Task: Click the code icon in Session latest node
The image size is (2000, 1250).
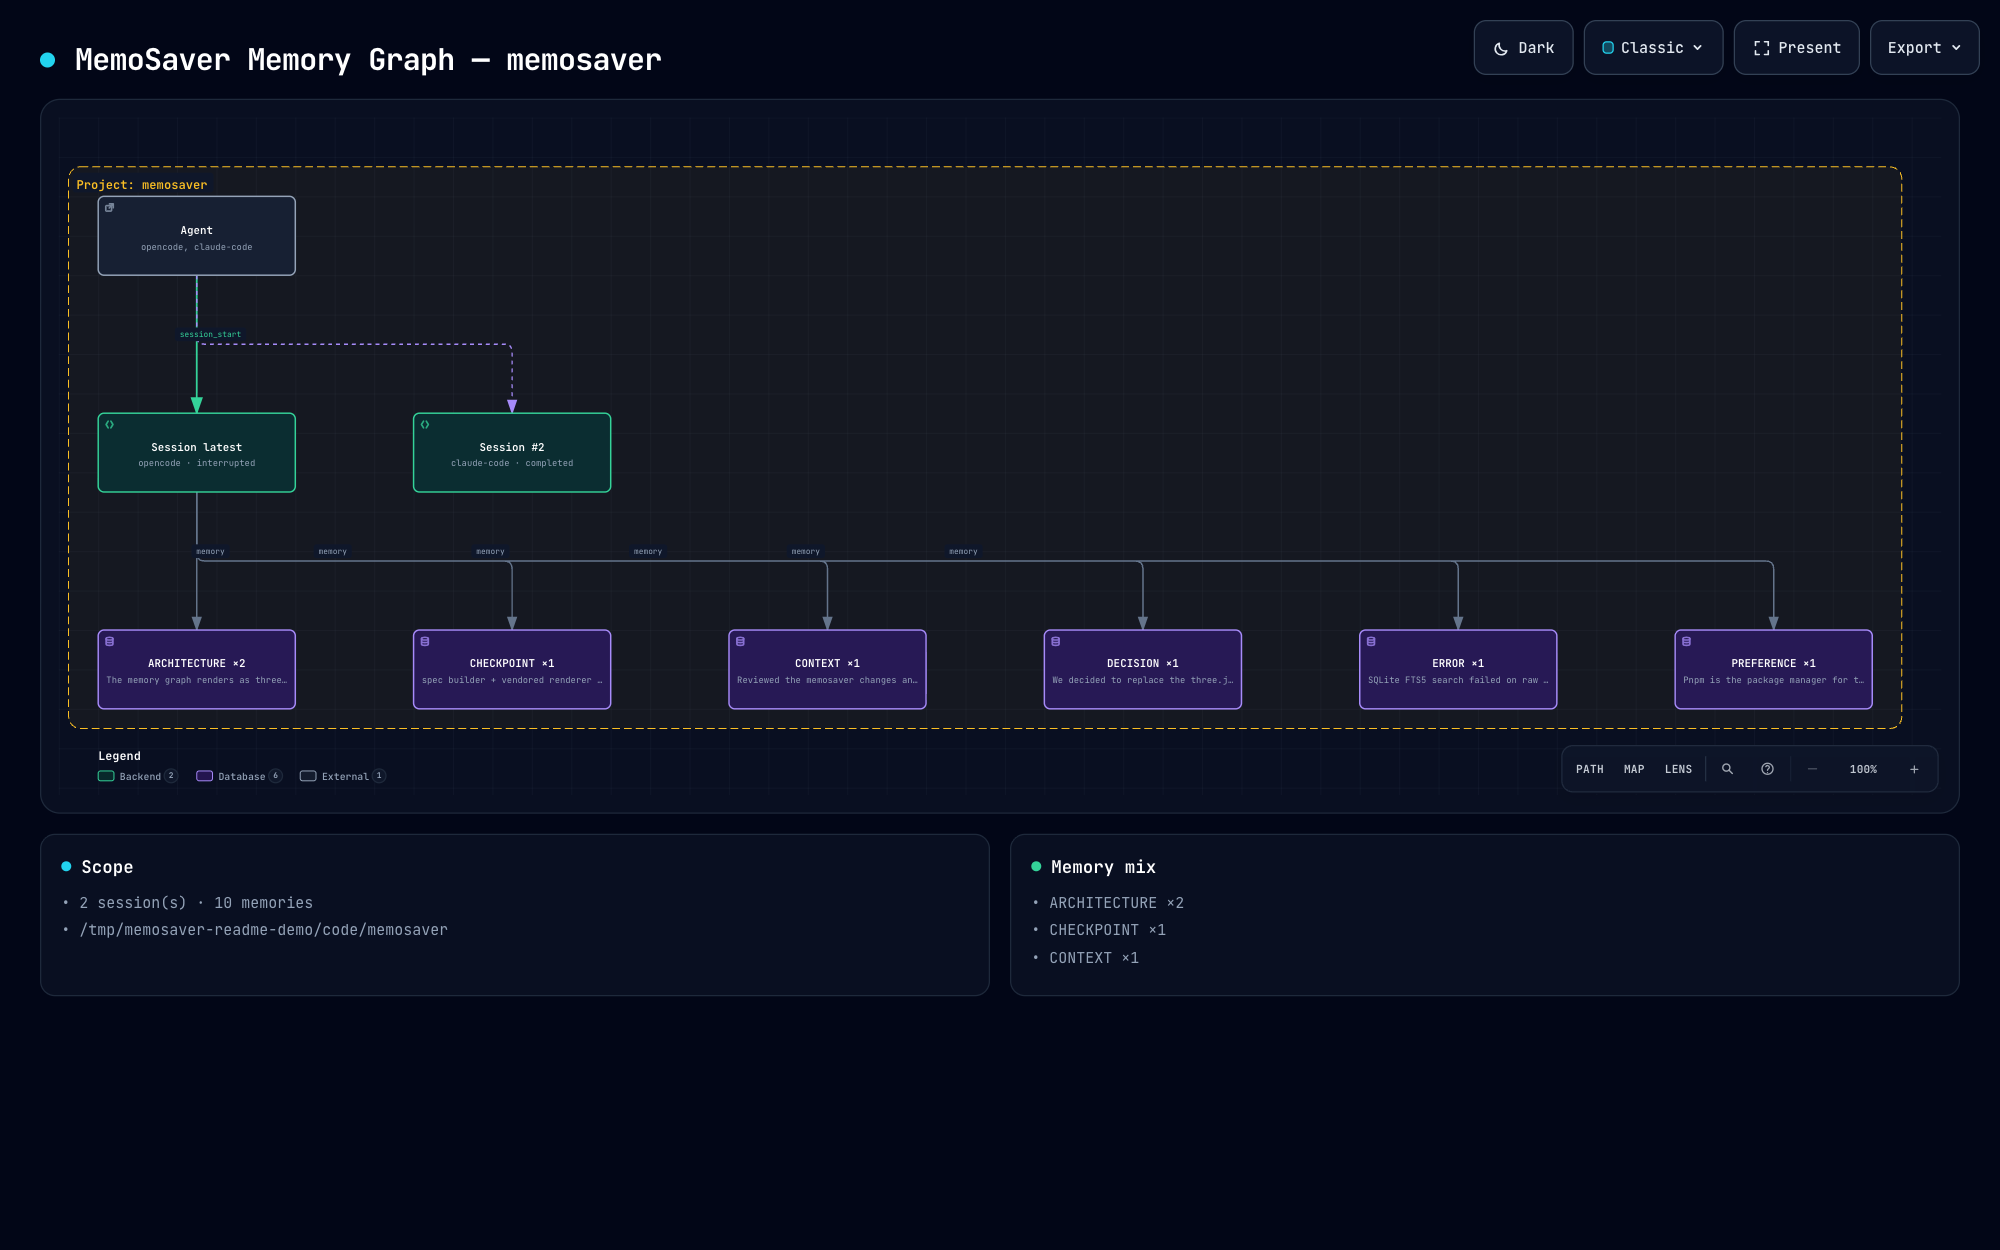Action: 110,425
